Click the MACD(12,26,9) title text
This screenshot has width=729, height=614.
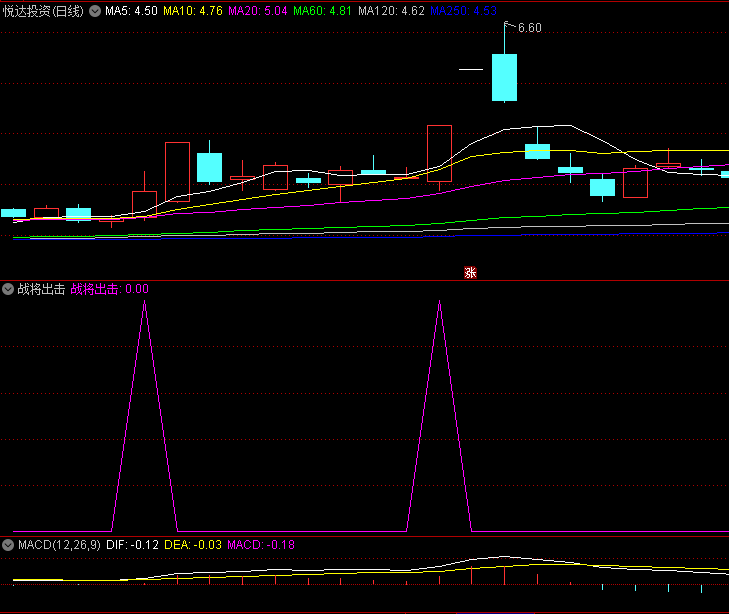(x=59, y=545)
